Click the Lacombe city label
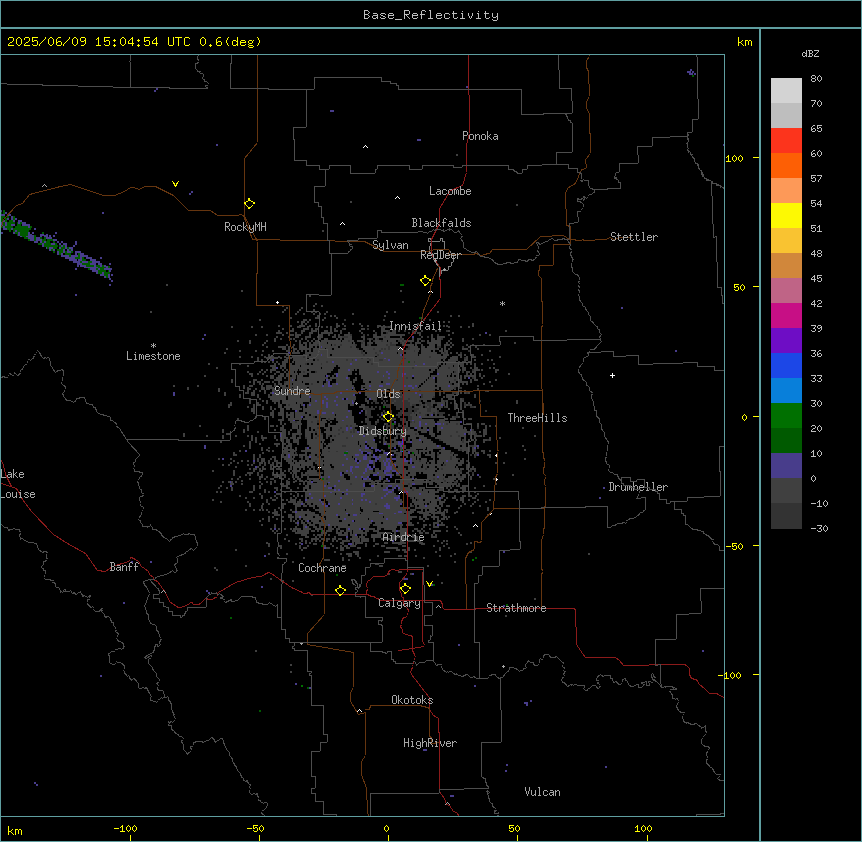Image resolution: width=862 pixels, height=842 pixels. pos(450,191)
